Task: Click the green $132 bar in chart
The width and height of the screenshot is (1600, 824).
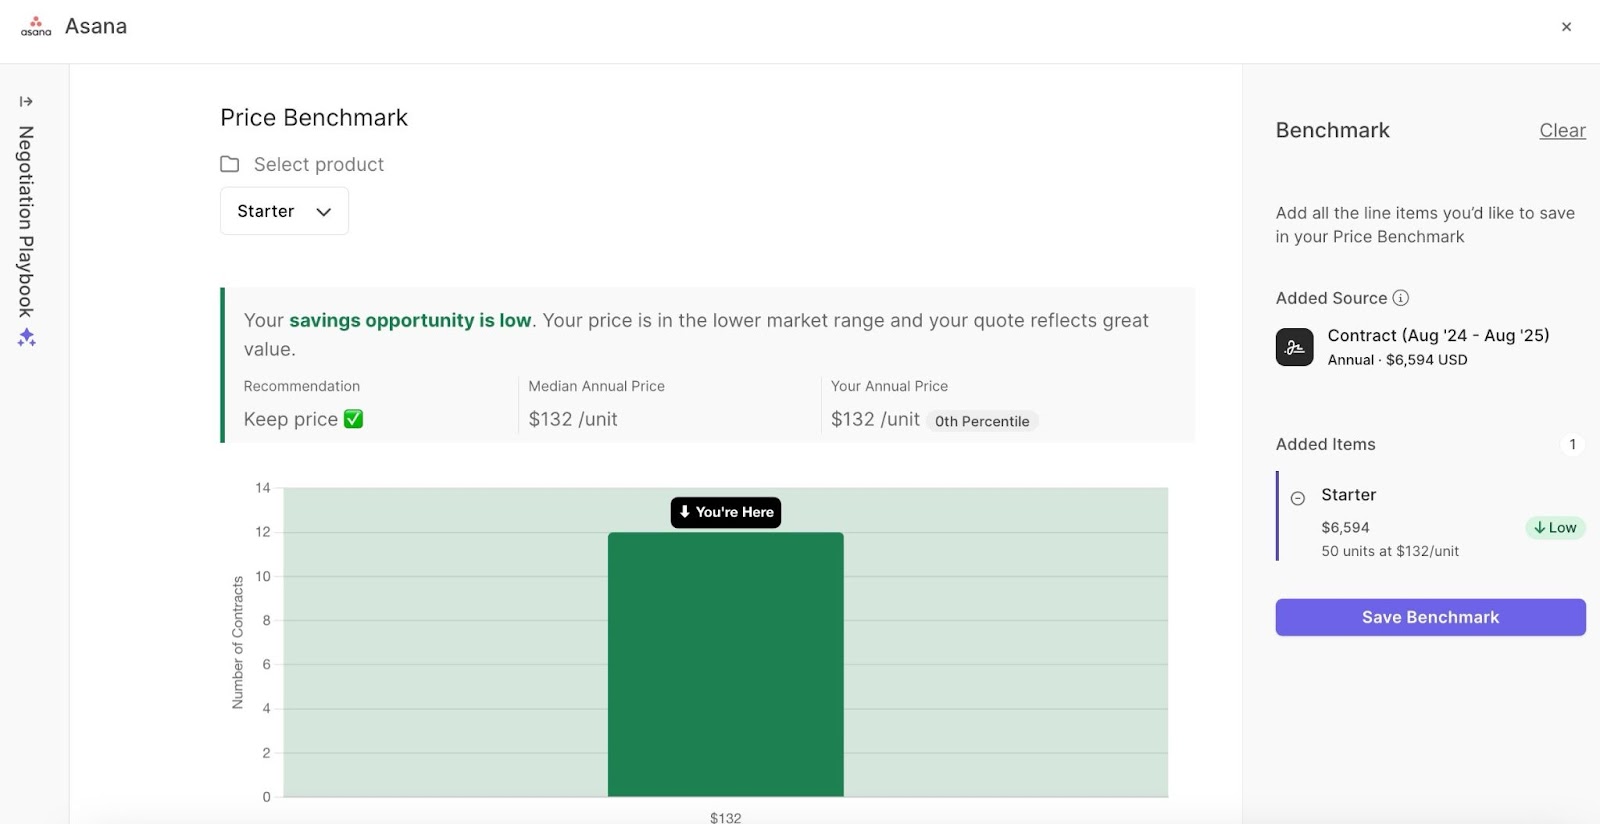Action: pos(726,664)
